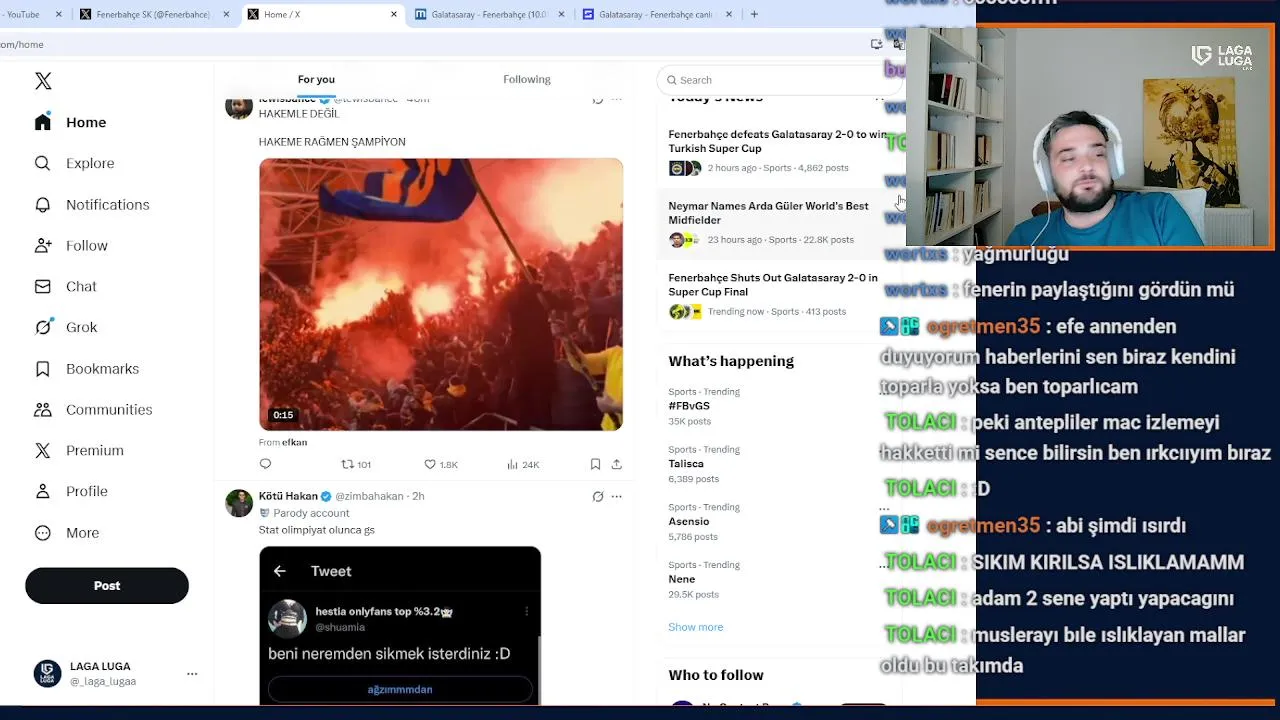Open Notifications in the sidebar
Screen dimensions: 1280x720
point(91,204)
